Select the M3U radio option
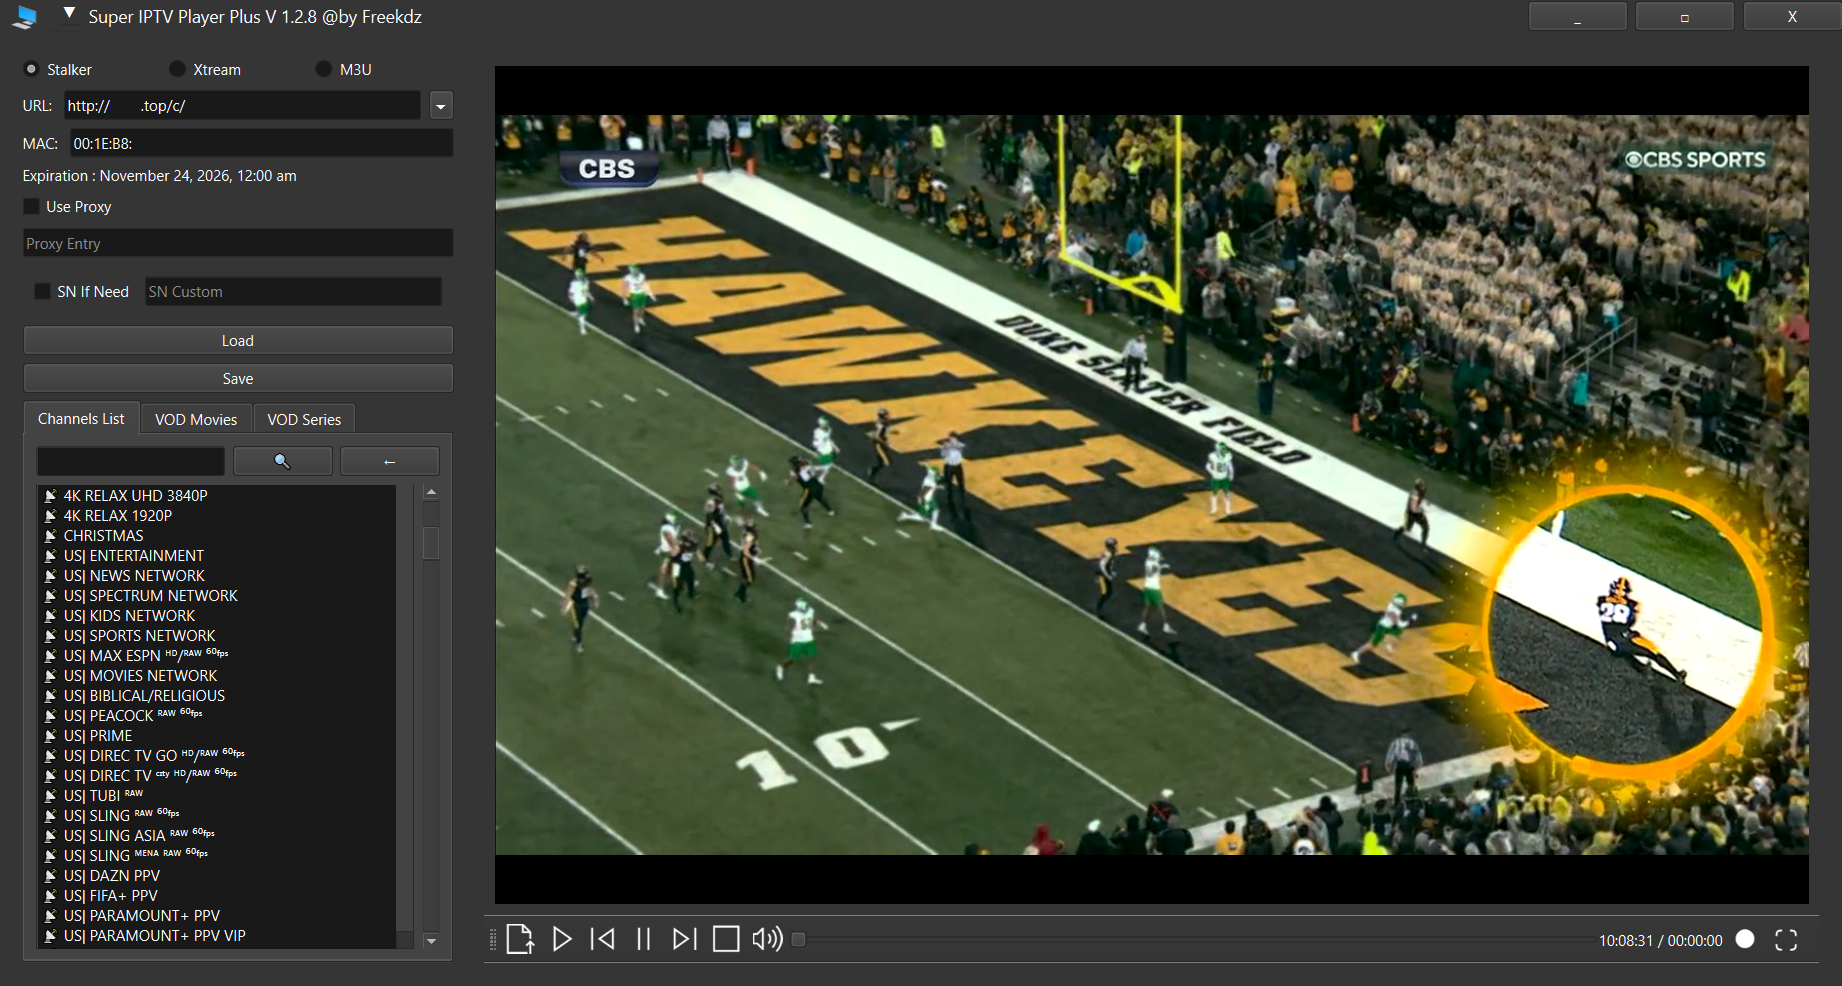This screenshot has width=1842, height=986. 323,69
